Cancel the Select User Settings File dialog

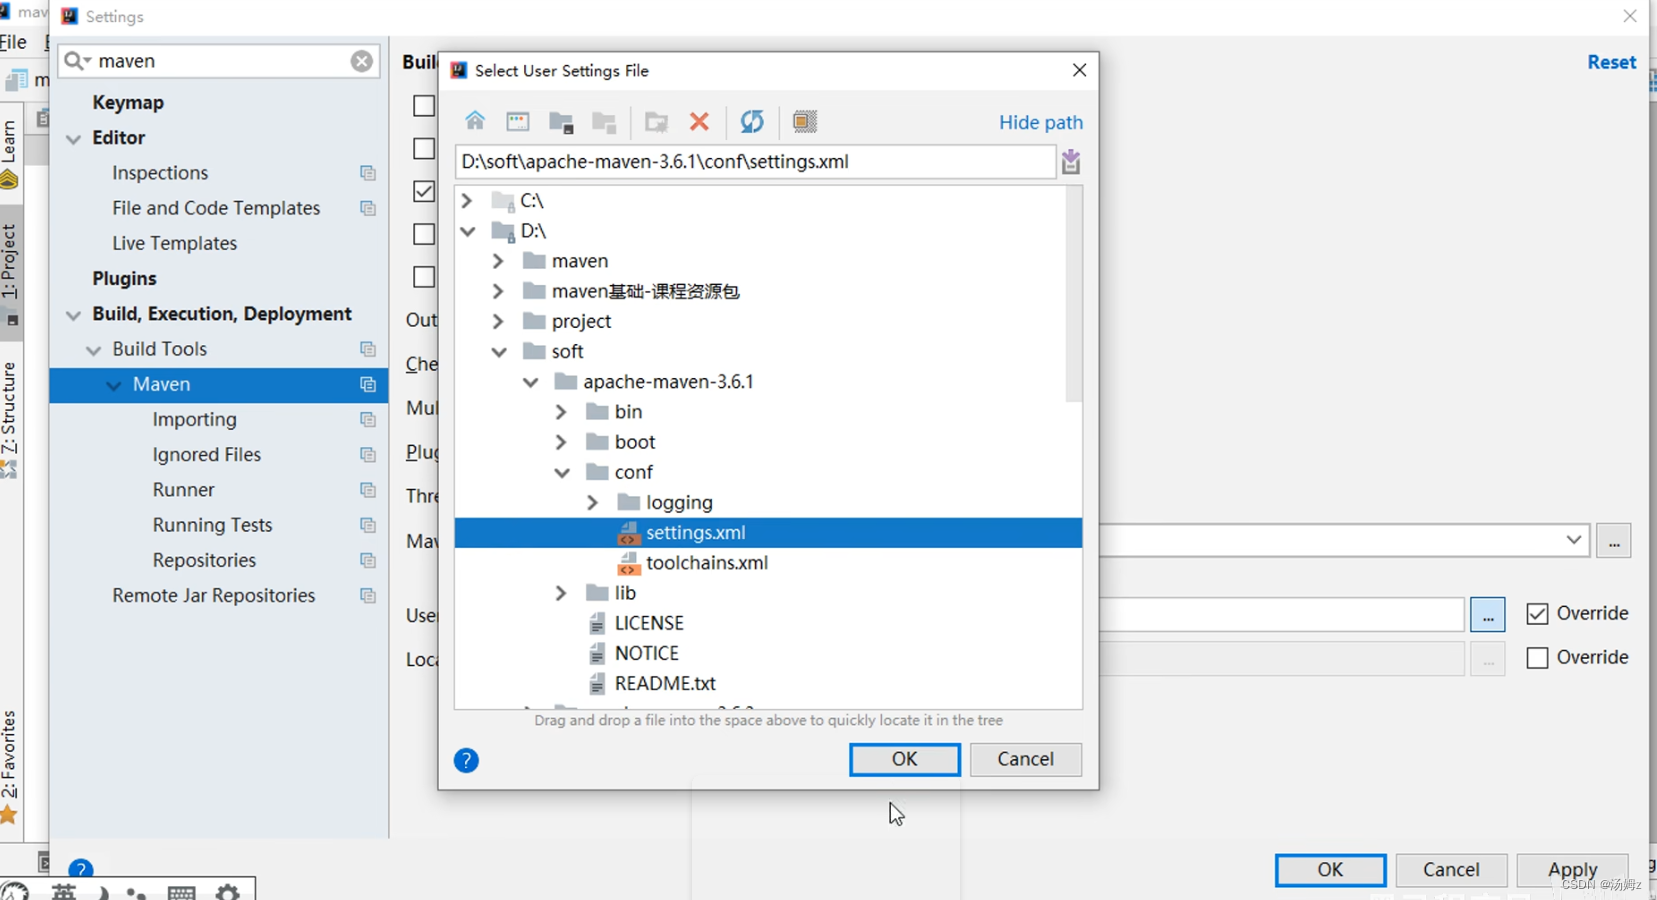(x=1025, y=759)
